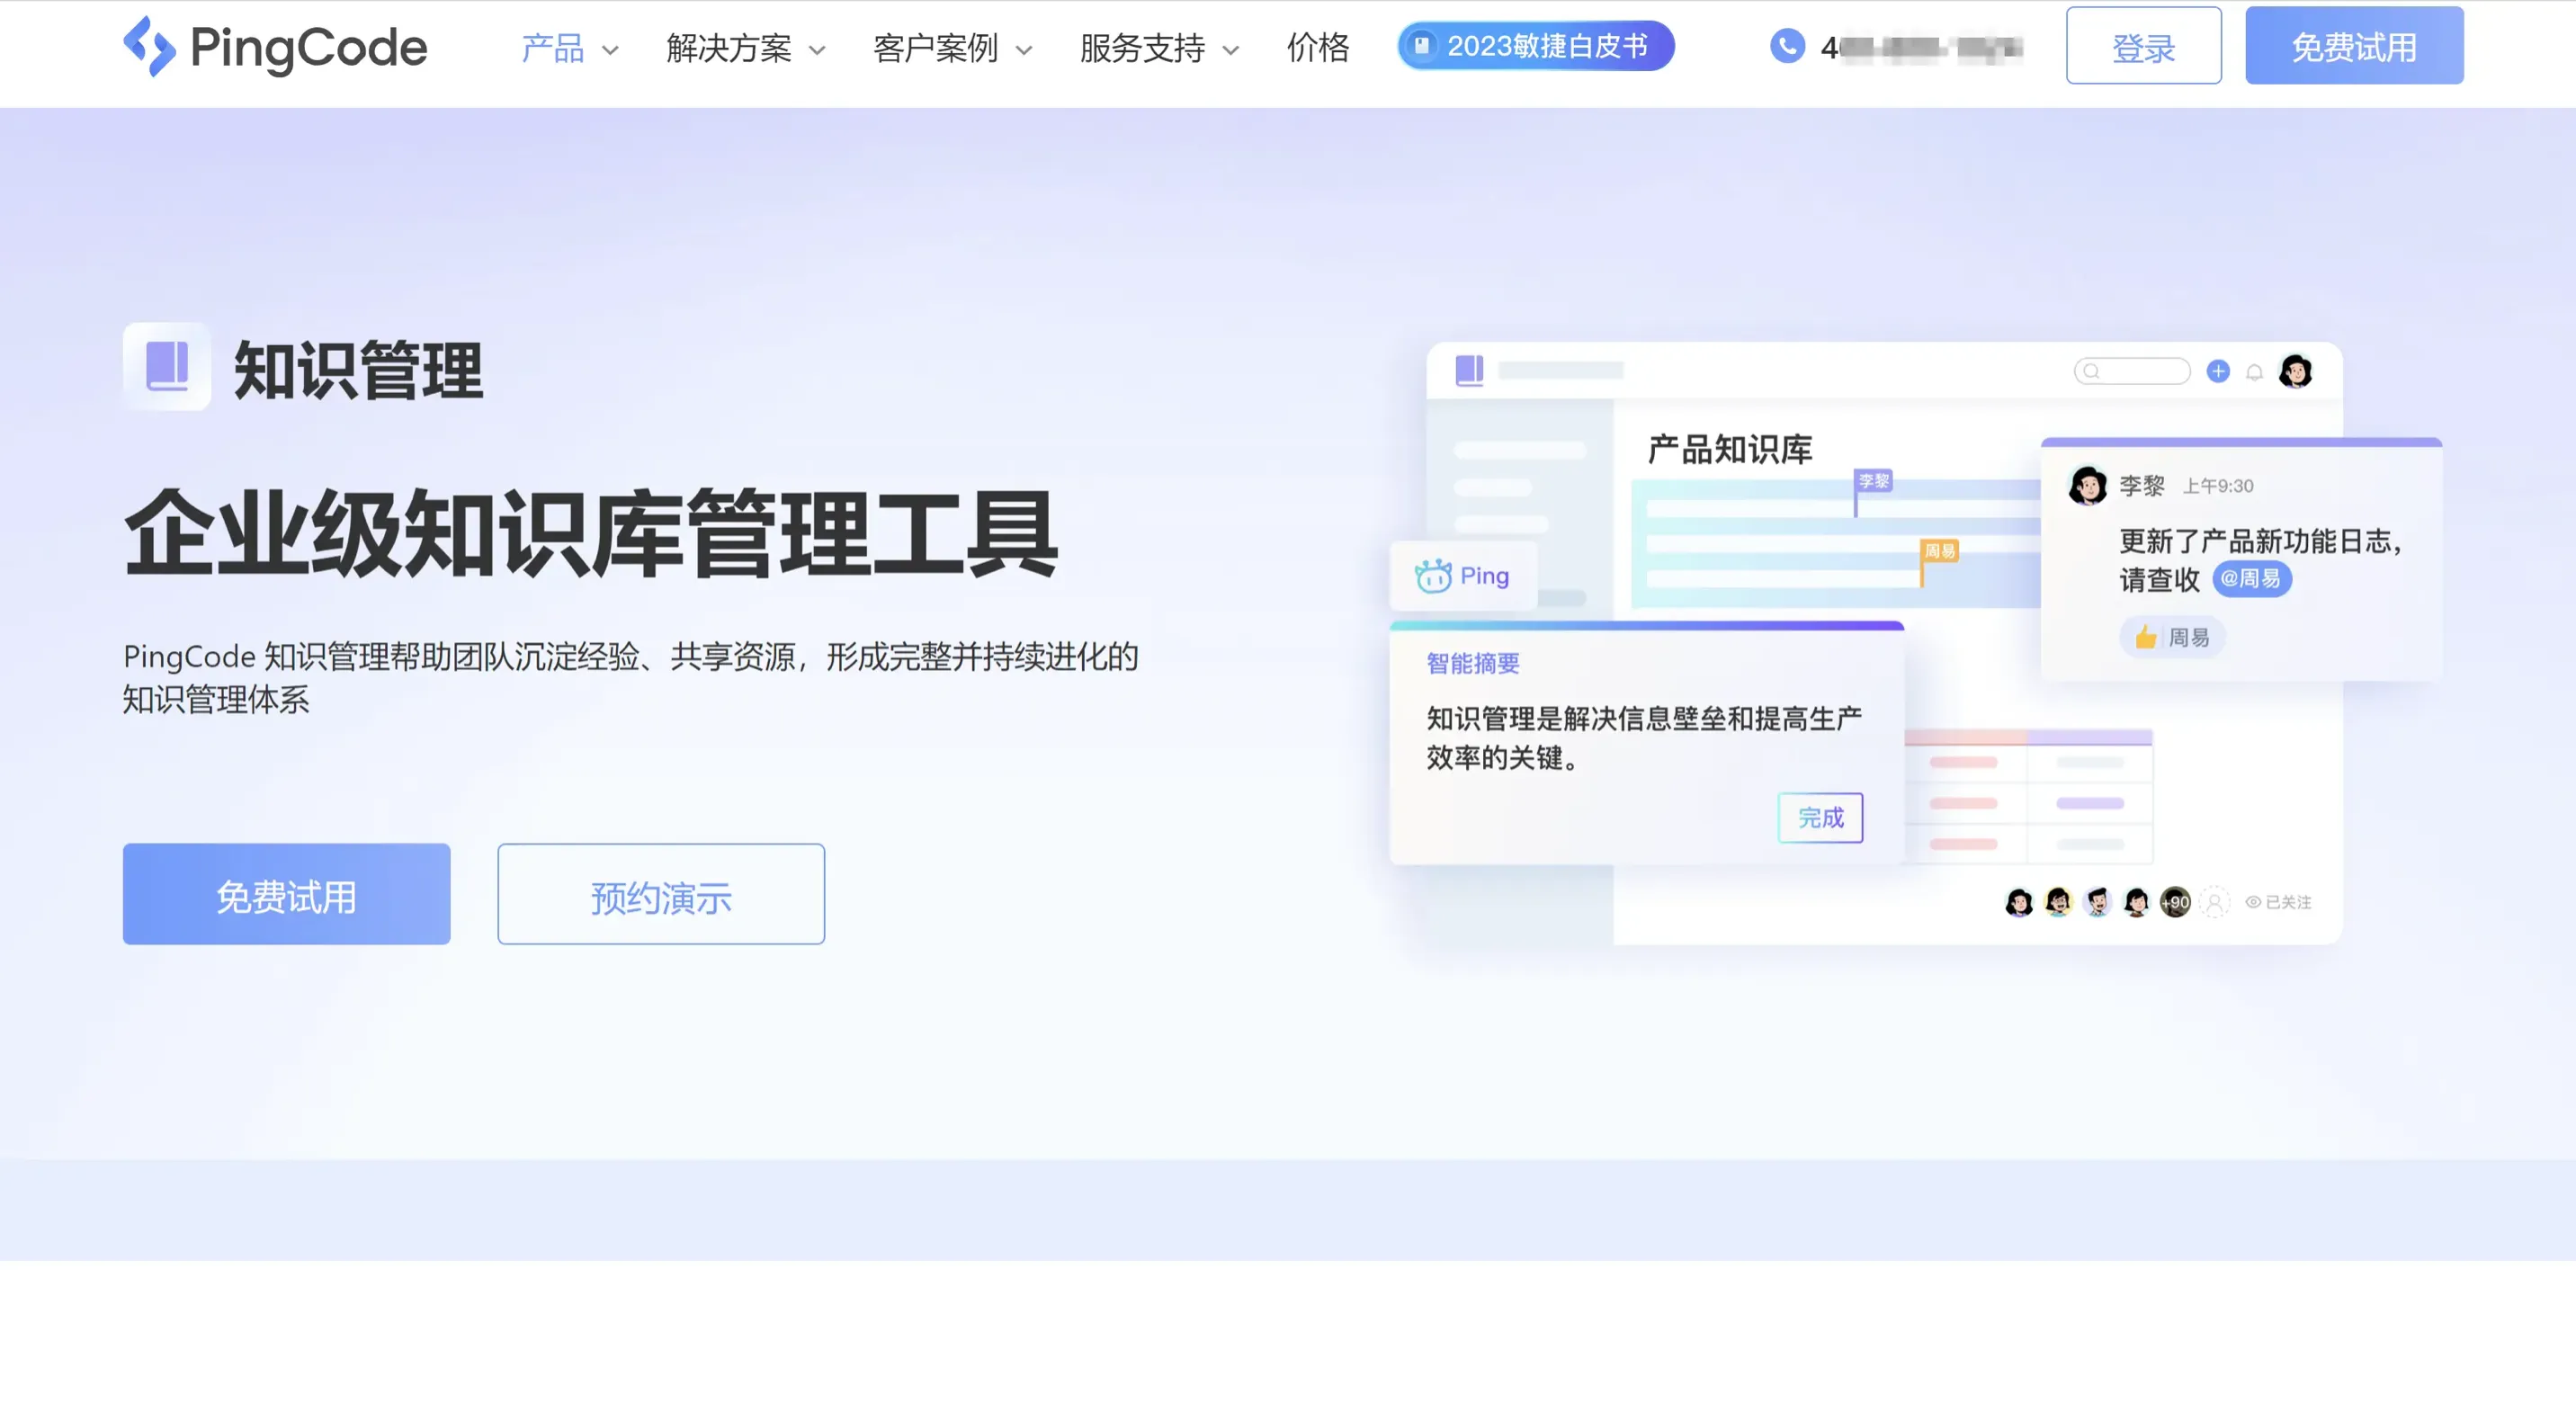Click the search field in preview
Viewport: 2576px width, 1412px height.
[x=2132, y=371]
